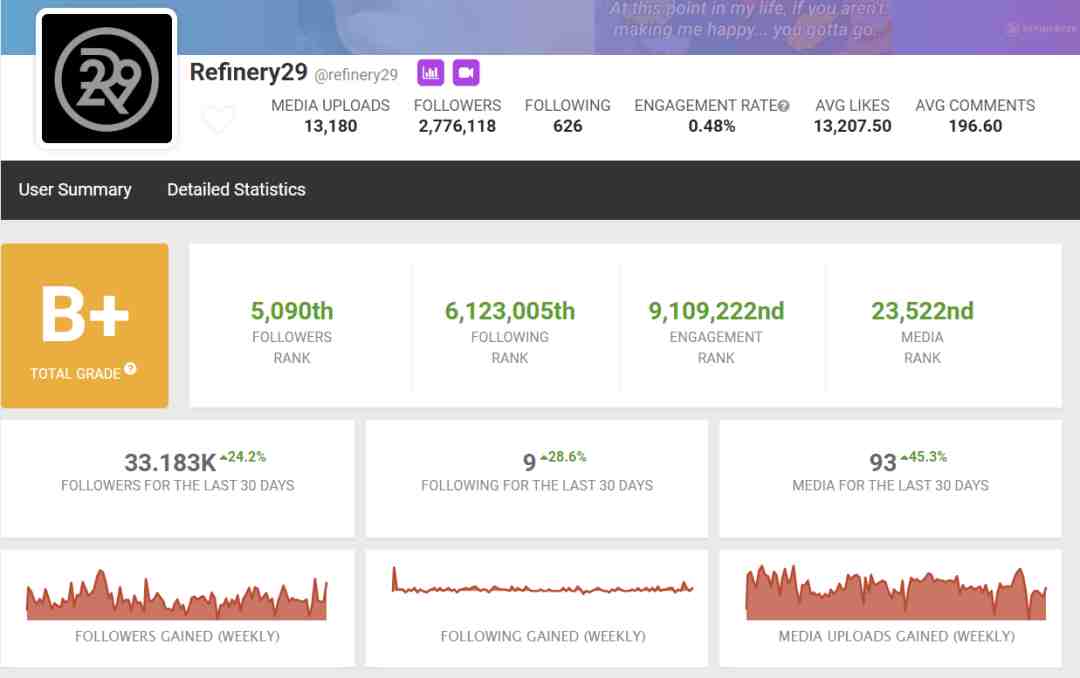
Task: Click the 0.48% engagement rate value
Action: [712, 126]
